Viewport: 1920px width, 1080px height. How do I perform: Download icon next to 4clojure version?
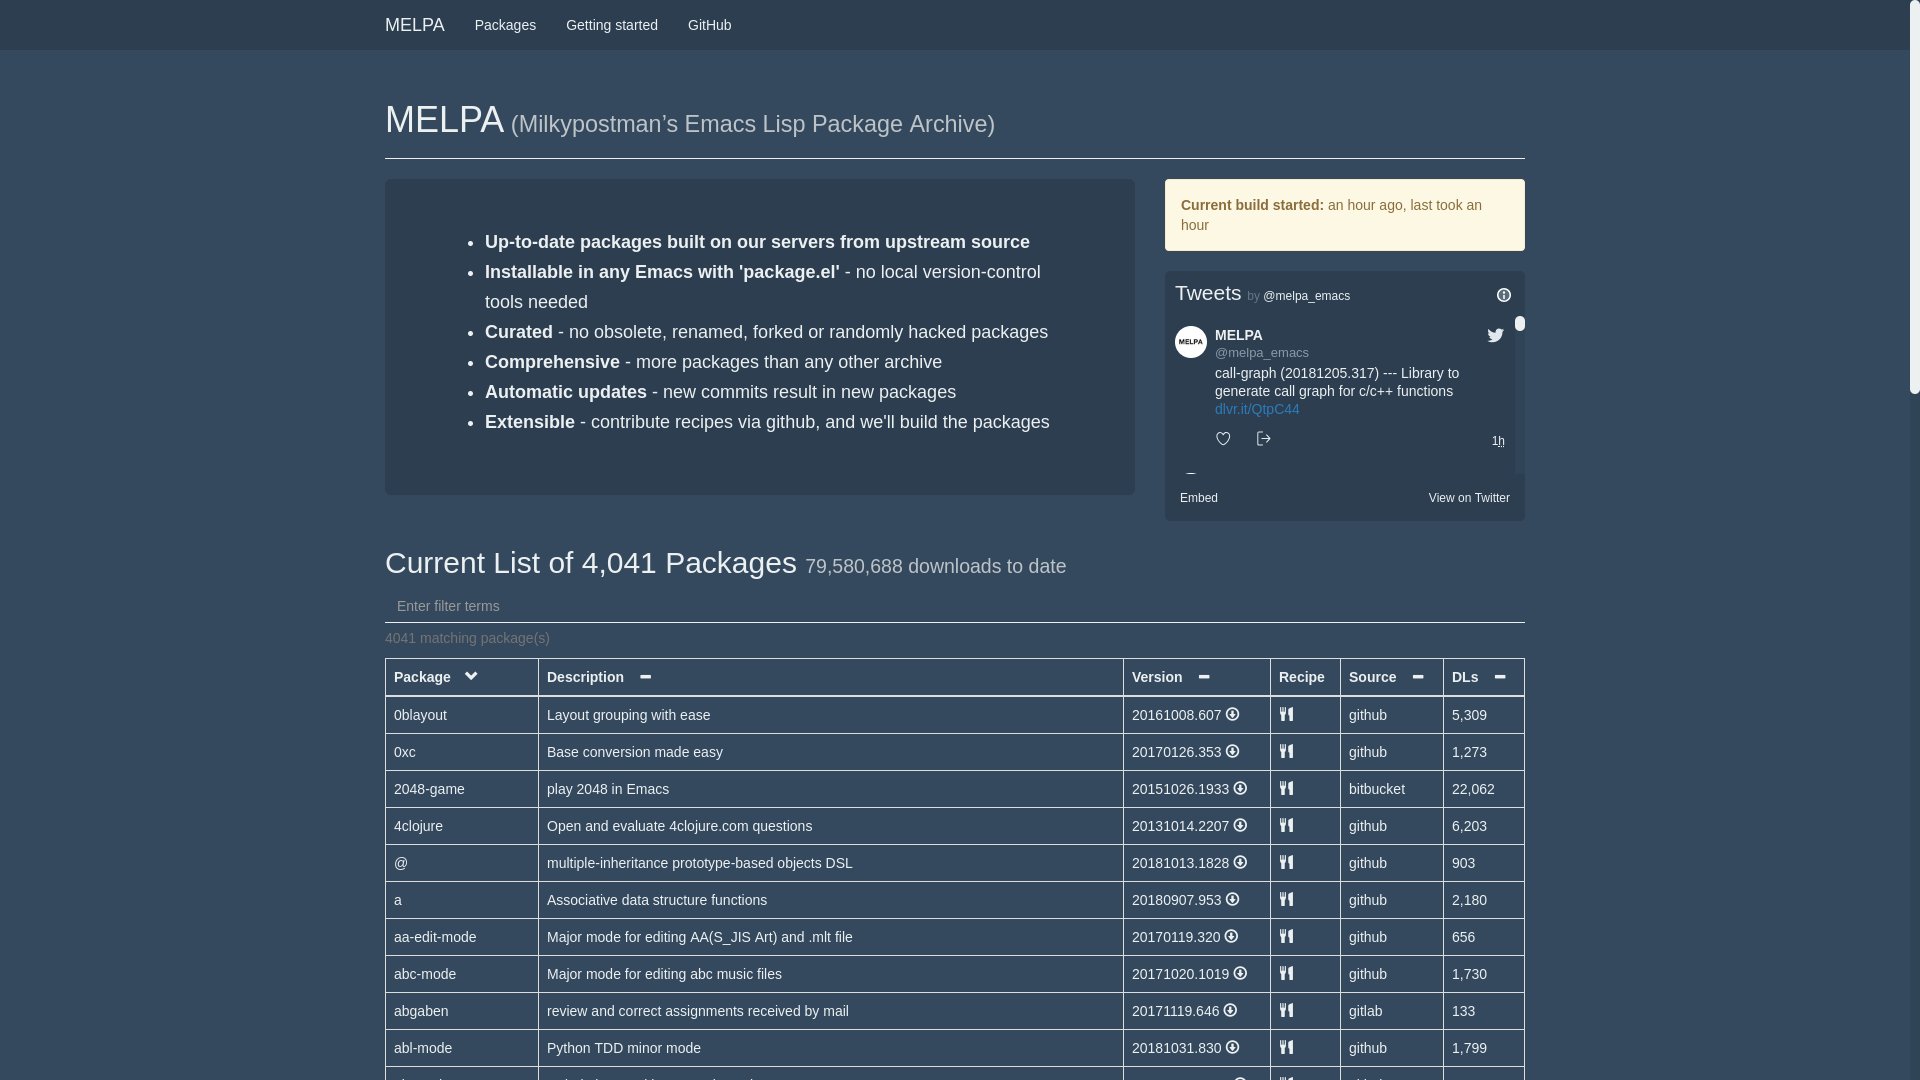[1240, 826]
